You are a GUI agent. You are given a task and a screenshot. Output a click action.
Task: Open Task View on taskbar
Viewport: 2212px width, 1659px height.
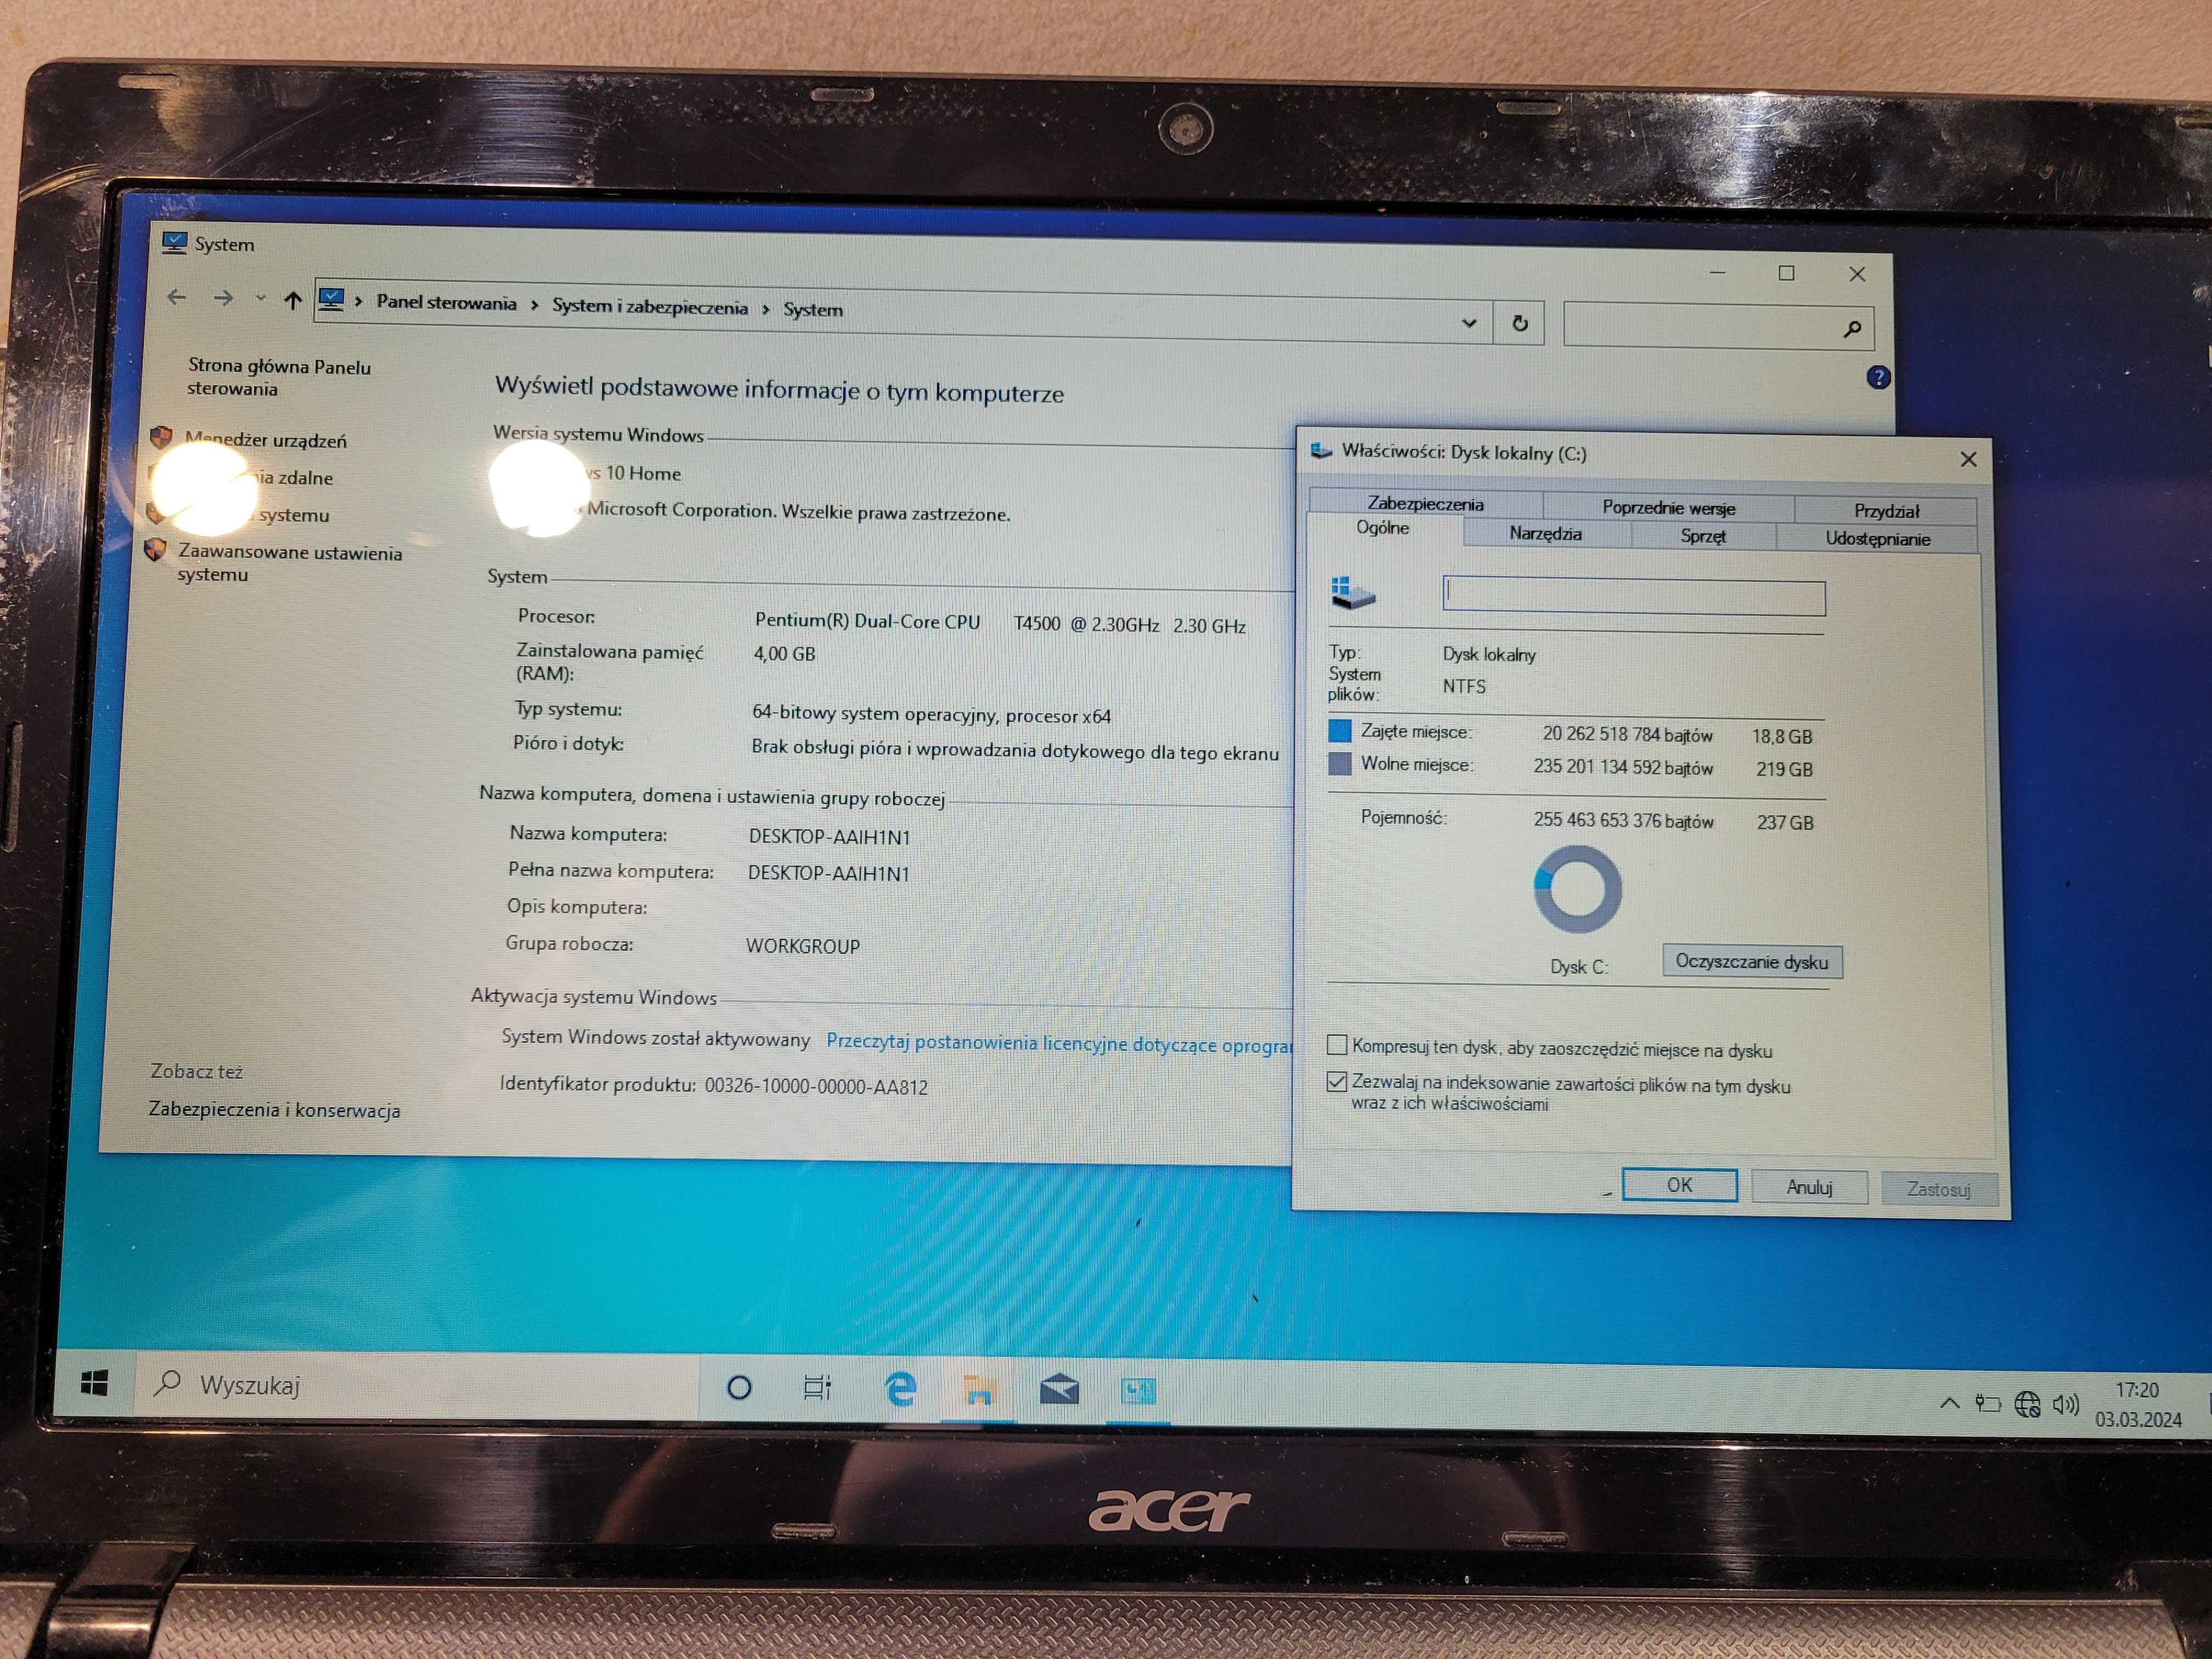817,1388
